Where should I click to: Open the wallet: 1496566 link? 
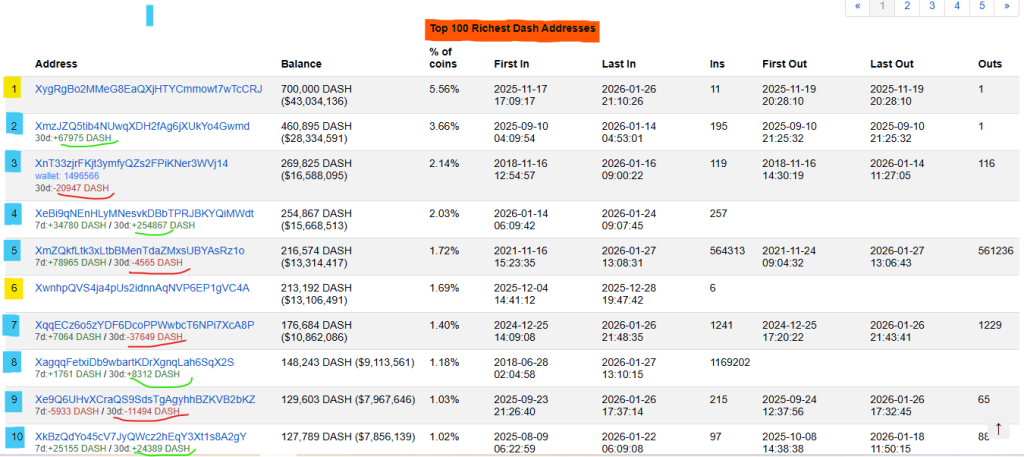point(67,175)
